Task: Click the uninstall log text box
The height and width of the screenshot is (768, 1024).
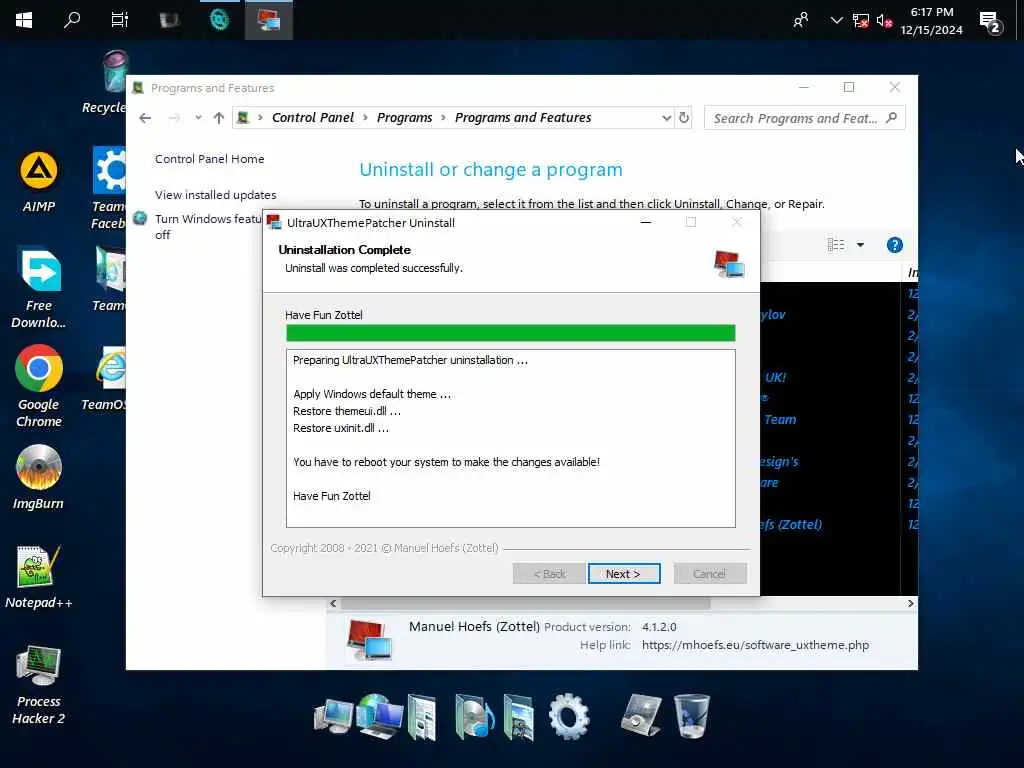Action: (511, 438)
